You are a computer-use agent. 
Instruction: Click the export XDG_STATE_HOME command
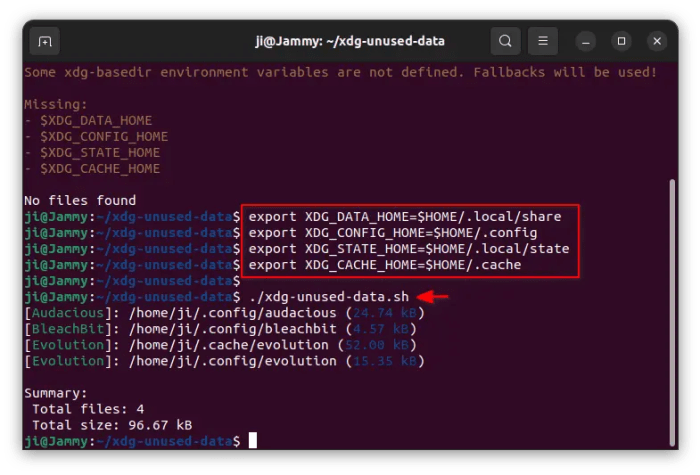tap(409, 249)
